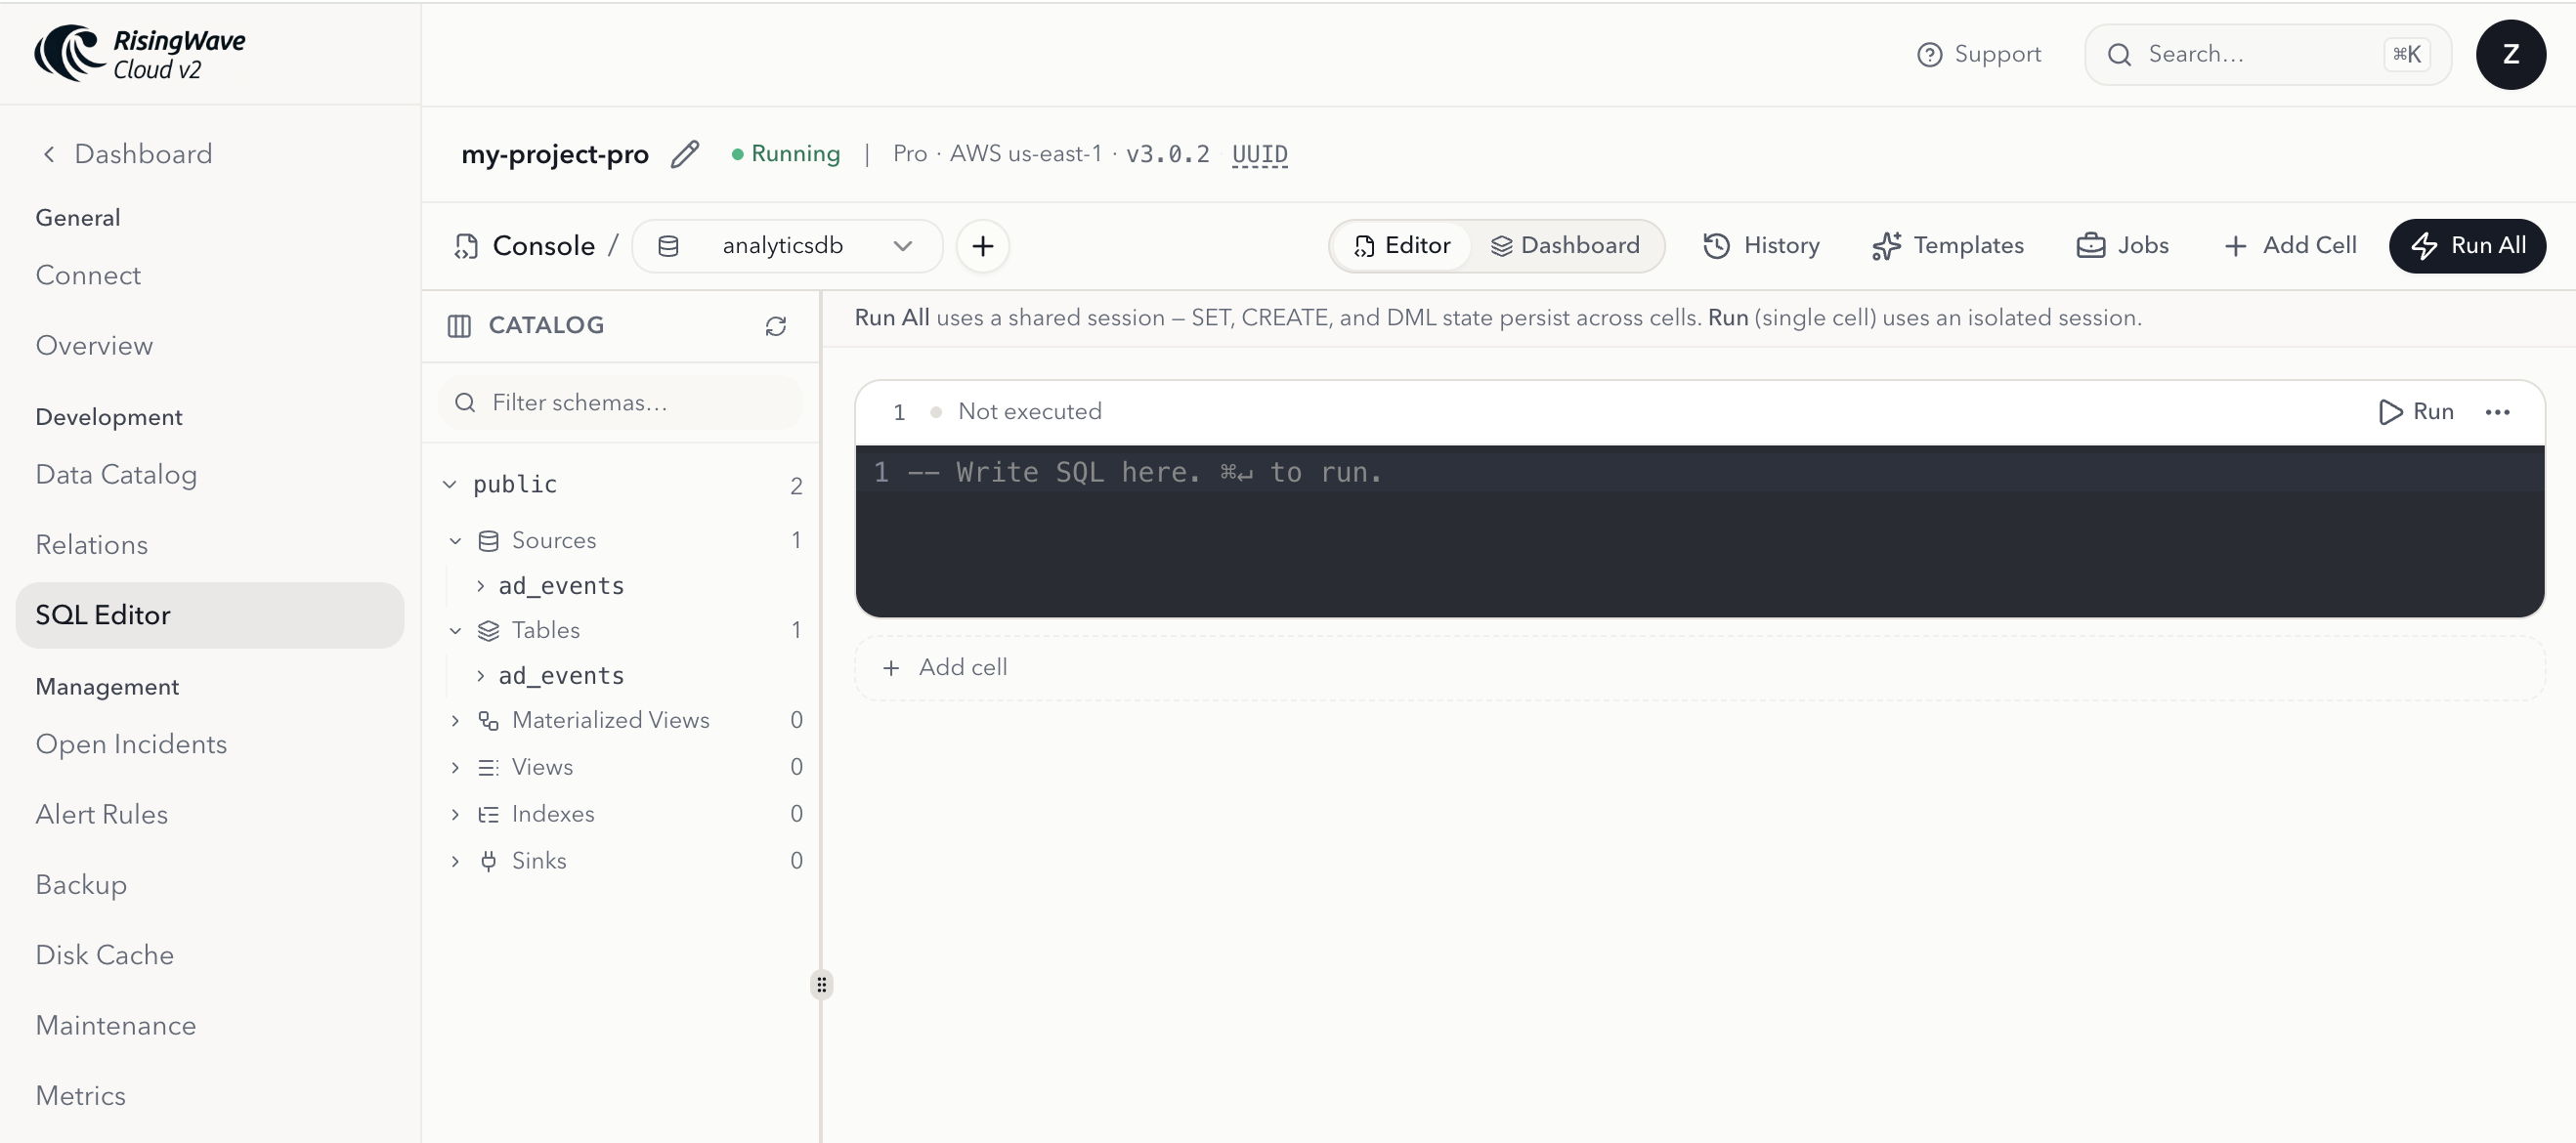Click the plus icon next to analyticsdb
Image resolution: width=2576 pixels, height=1143 pixels.
tap(982, 246)
